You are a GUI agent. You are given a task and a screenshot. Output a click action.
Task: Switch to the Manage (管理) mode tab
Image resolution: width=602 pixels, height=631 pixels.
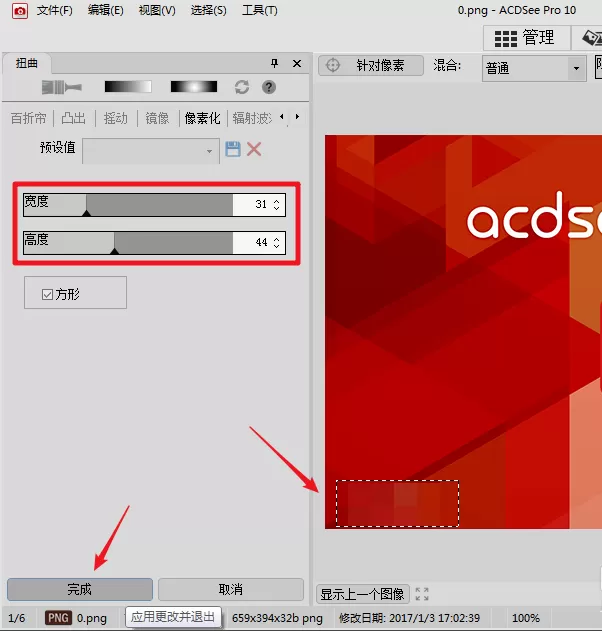527,38
